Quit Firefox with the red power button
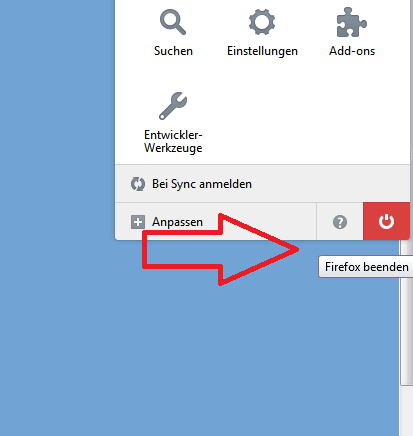This screenshot has height=436, width=413. (386, 221)
